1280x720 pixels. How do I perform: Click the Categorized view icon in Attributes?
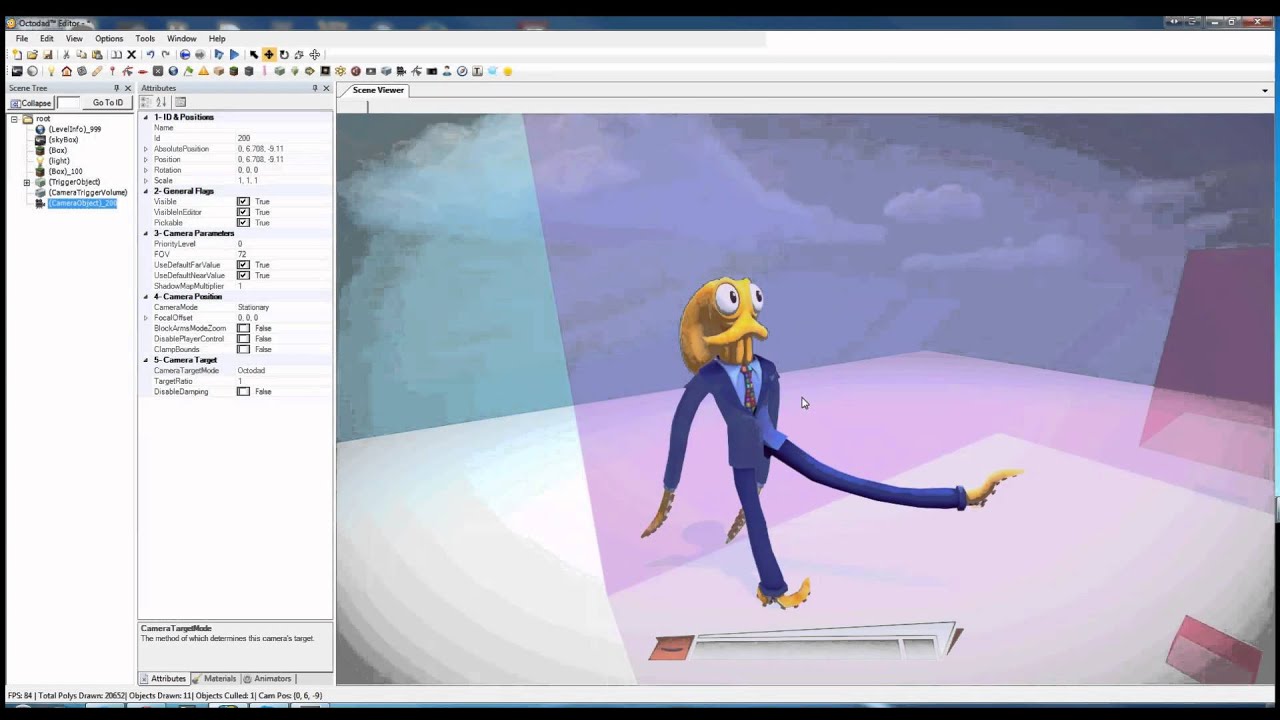(146, 102)
